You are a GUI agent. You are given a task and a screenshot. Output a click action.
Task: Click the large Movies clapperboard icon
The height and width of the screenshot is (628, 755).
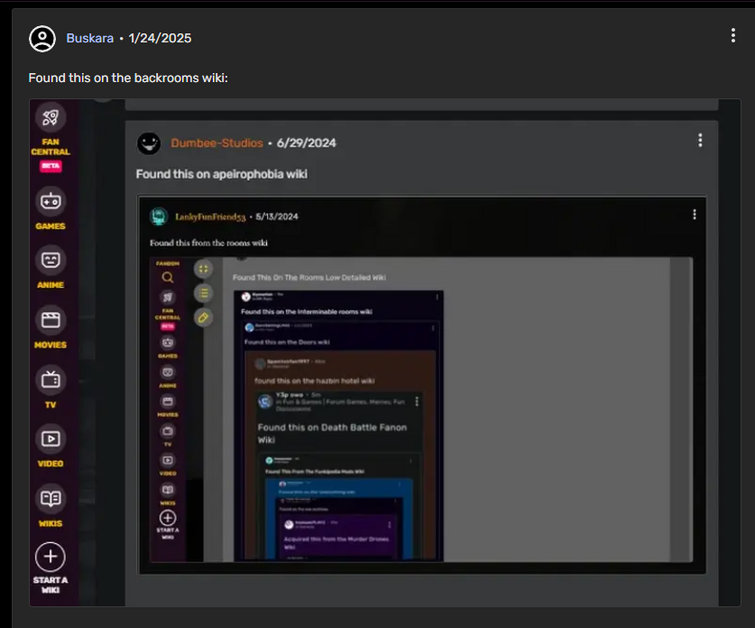(51, 320)
